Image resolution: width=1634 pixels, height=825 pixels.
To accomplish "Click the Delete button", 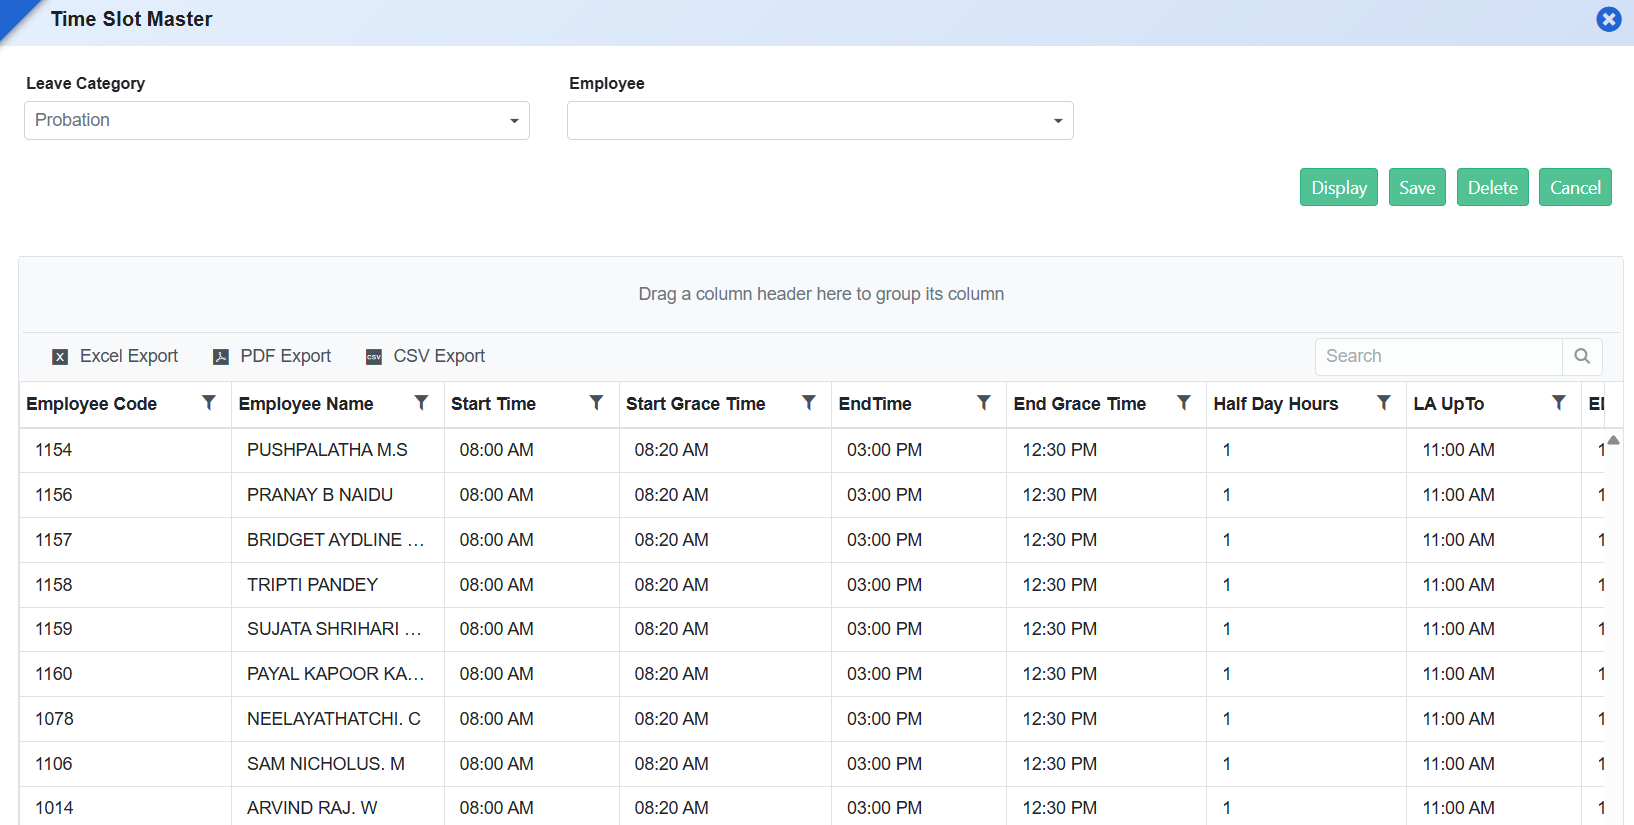I will (1493, 187).
